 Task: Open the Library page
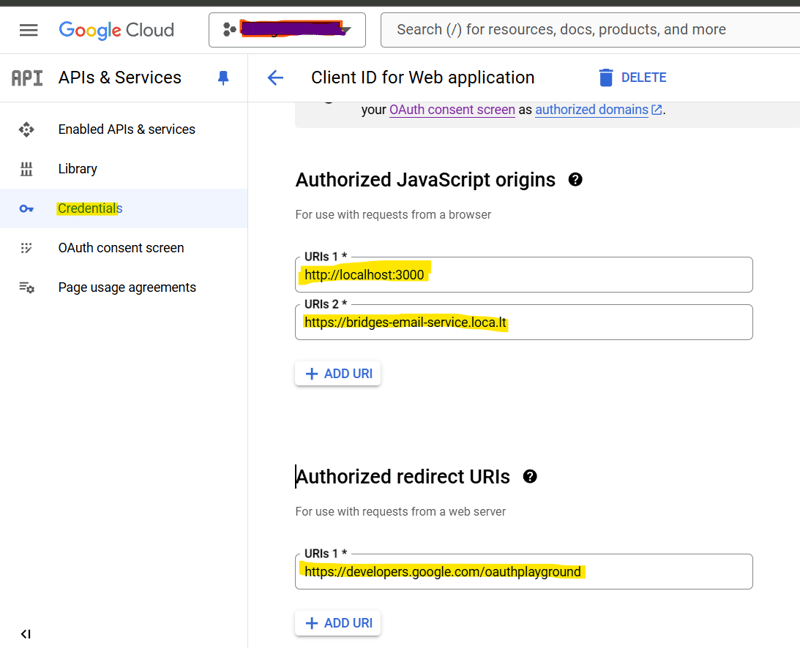coord(78,169)
